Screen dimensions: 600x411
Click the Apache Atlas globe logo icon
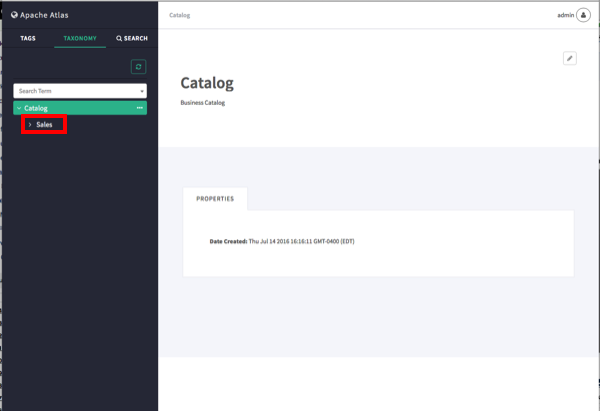point(14,15)
